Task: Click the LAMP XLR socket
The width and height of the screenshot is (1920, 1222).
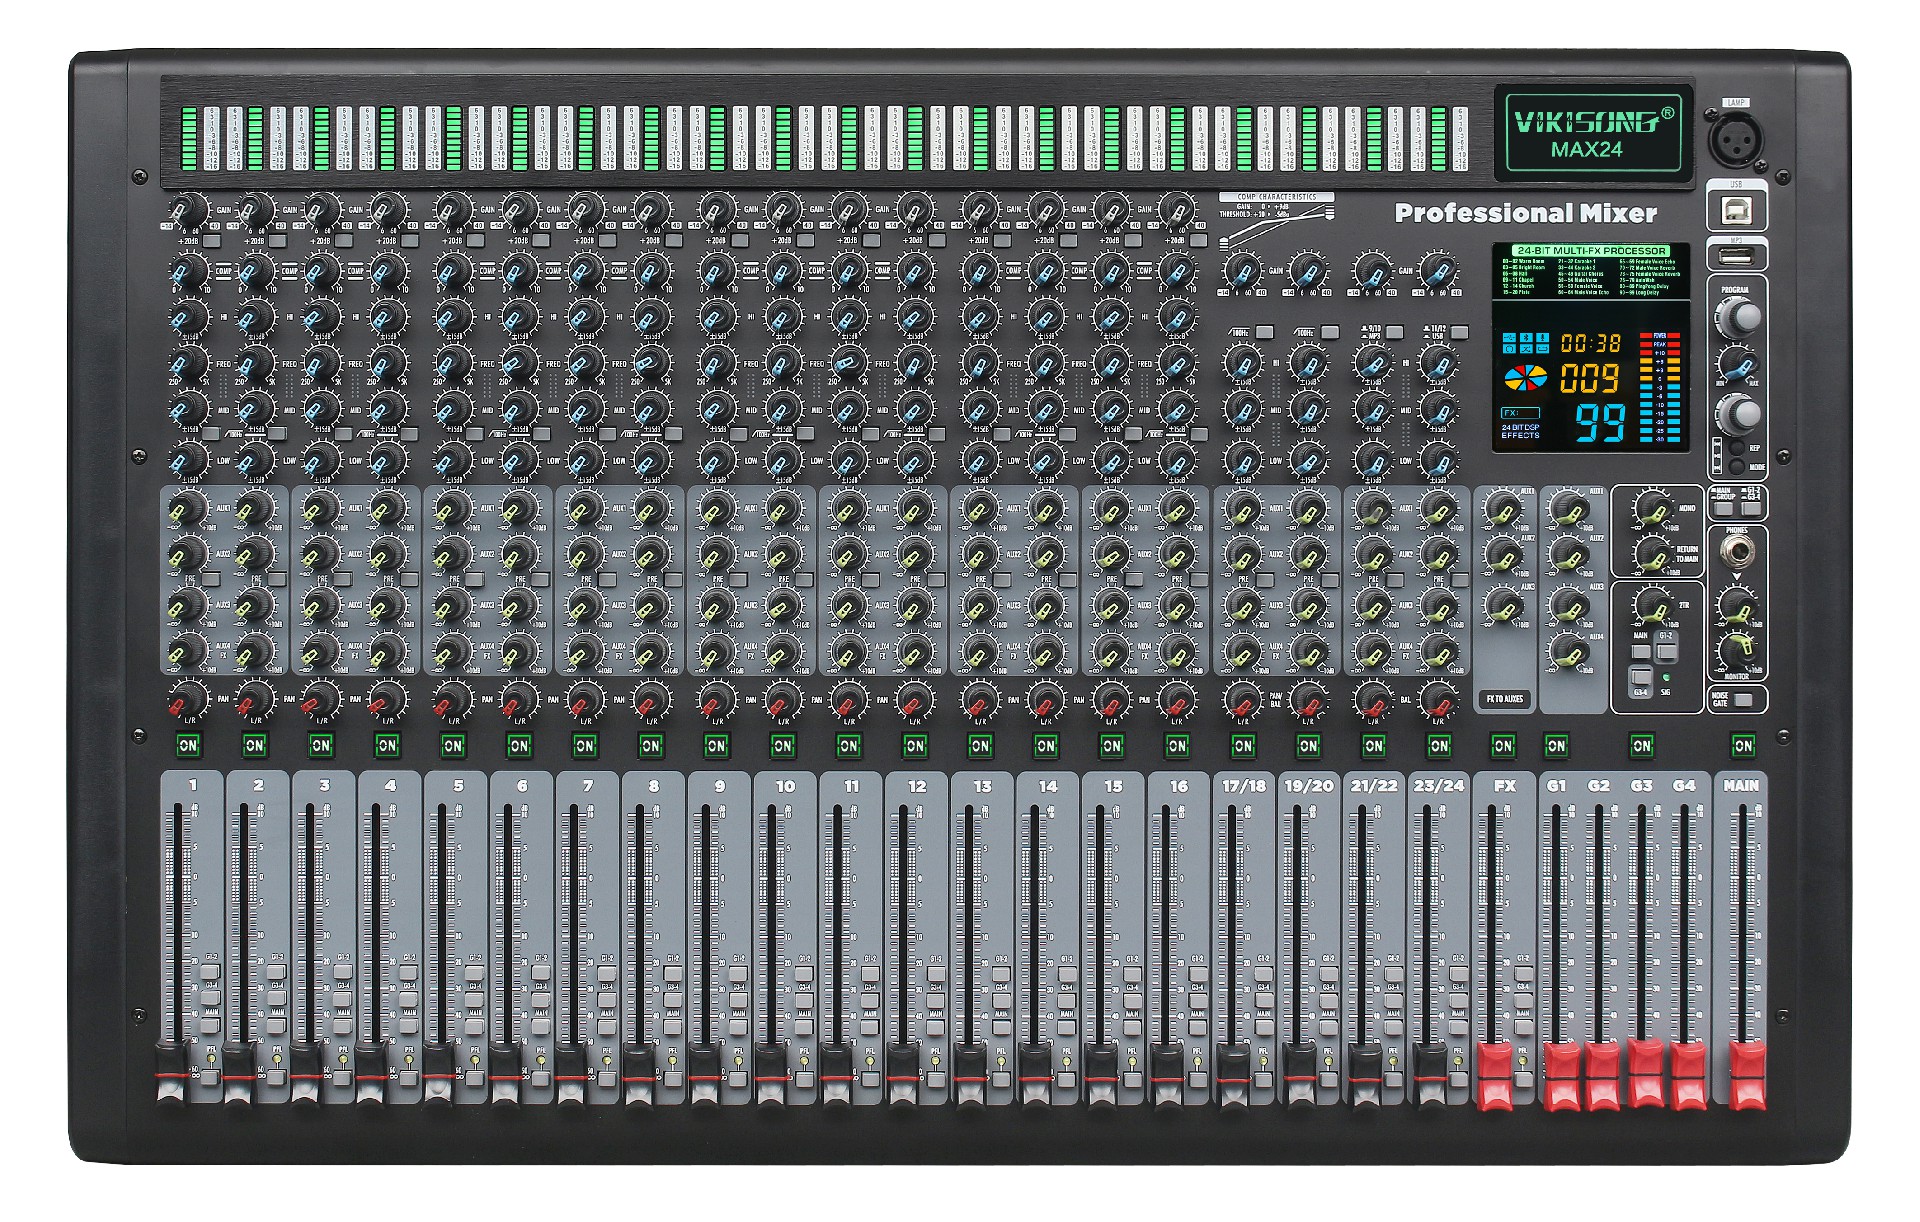Action: click(1735, 139)
